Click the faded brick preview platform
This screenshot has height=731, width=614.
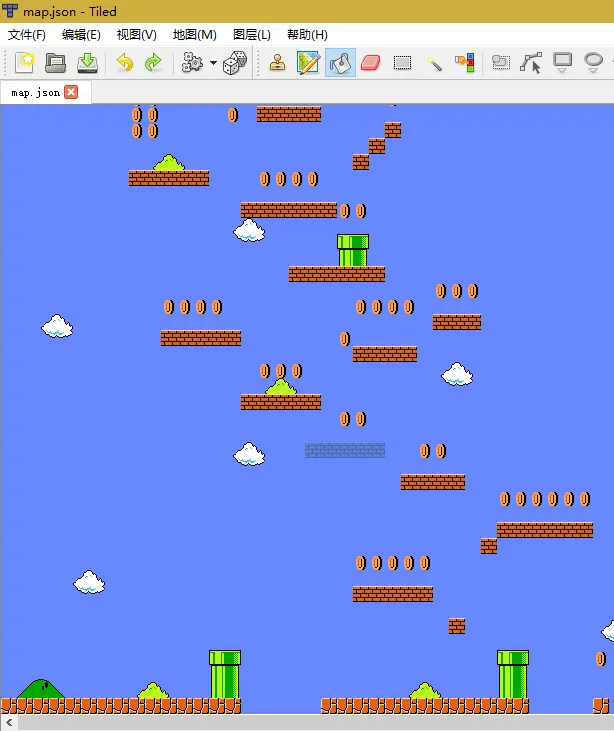(x=345, y=450)
